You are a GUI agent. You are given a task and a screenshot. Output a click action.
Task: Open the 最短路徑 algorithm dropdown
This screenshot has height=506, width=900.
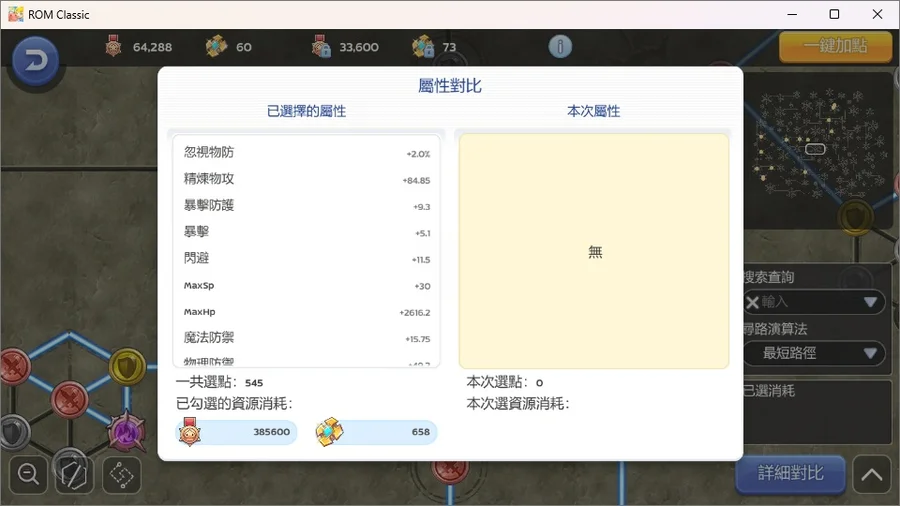pos(869,353)
